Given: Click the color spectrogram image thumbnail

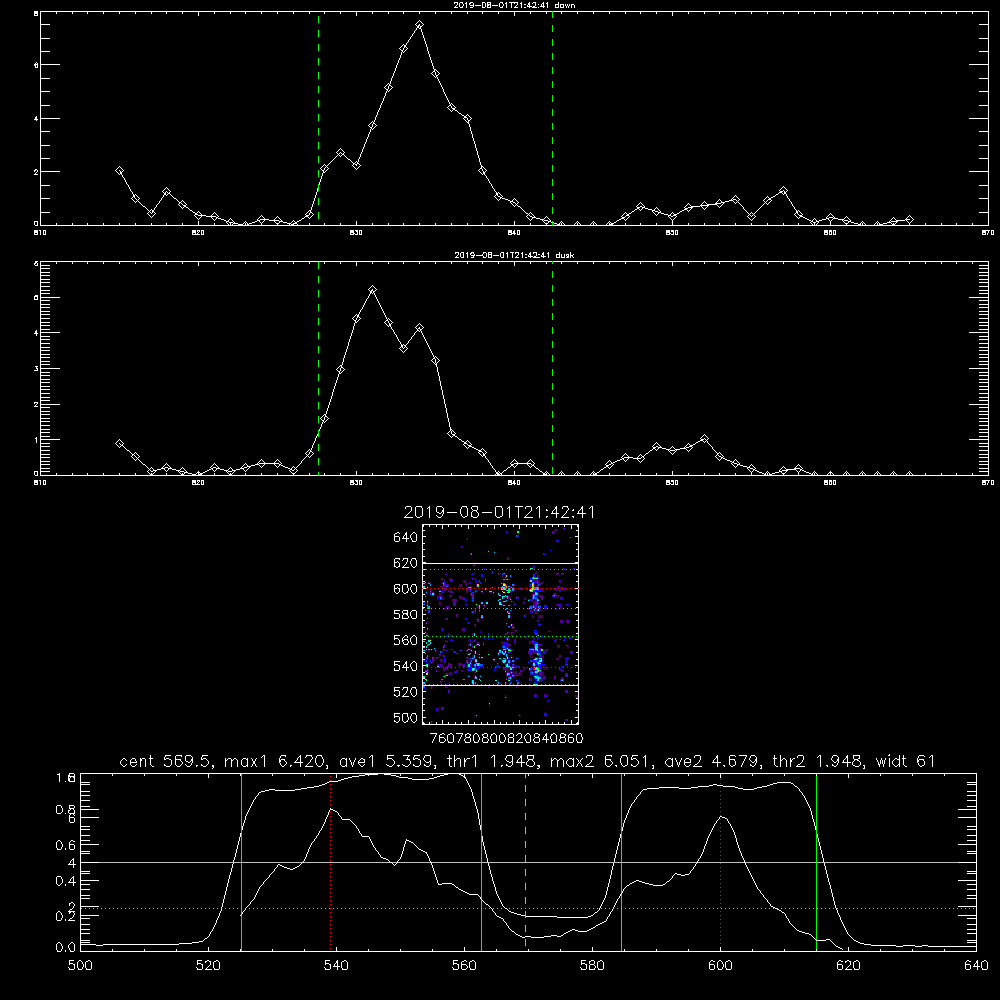Looking at the screenshot, I should tap(500, 624).
